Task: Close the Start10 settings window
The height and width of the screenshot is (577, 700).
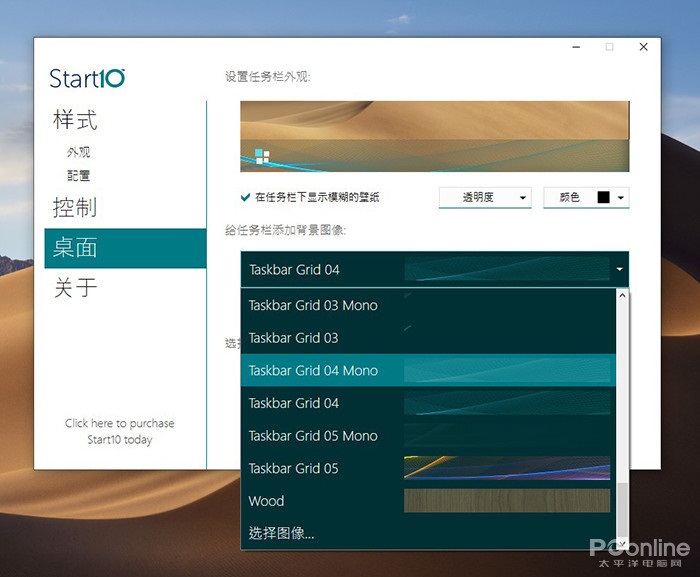Action: 643,47
